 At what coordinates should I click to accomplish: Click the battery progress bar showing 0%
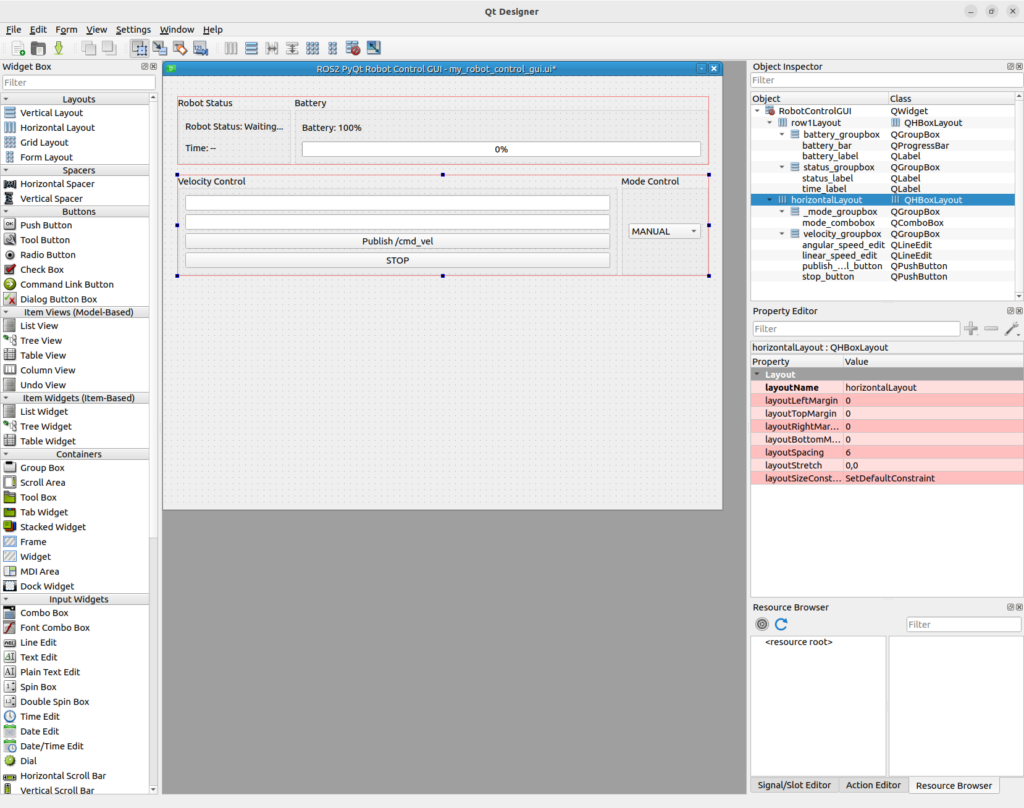(x=501, y=149)
